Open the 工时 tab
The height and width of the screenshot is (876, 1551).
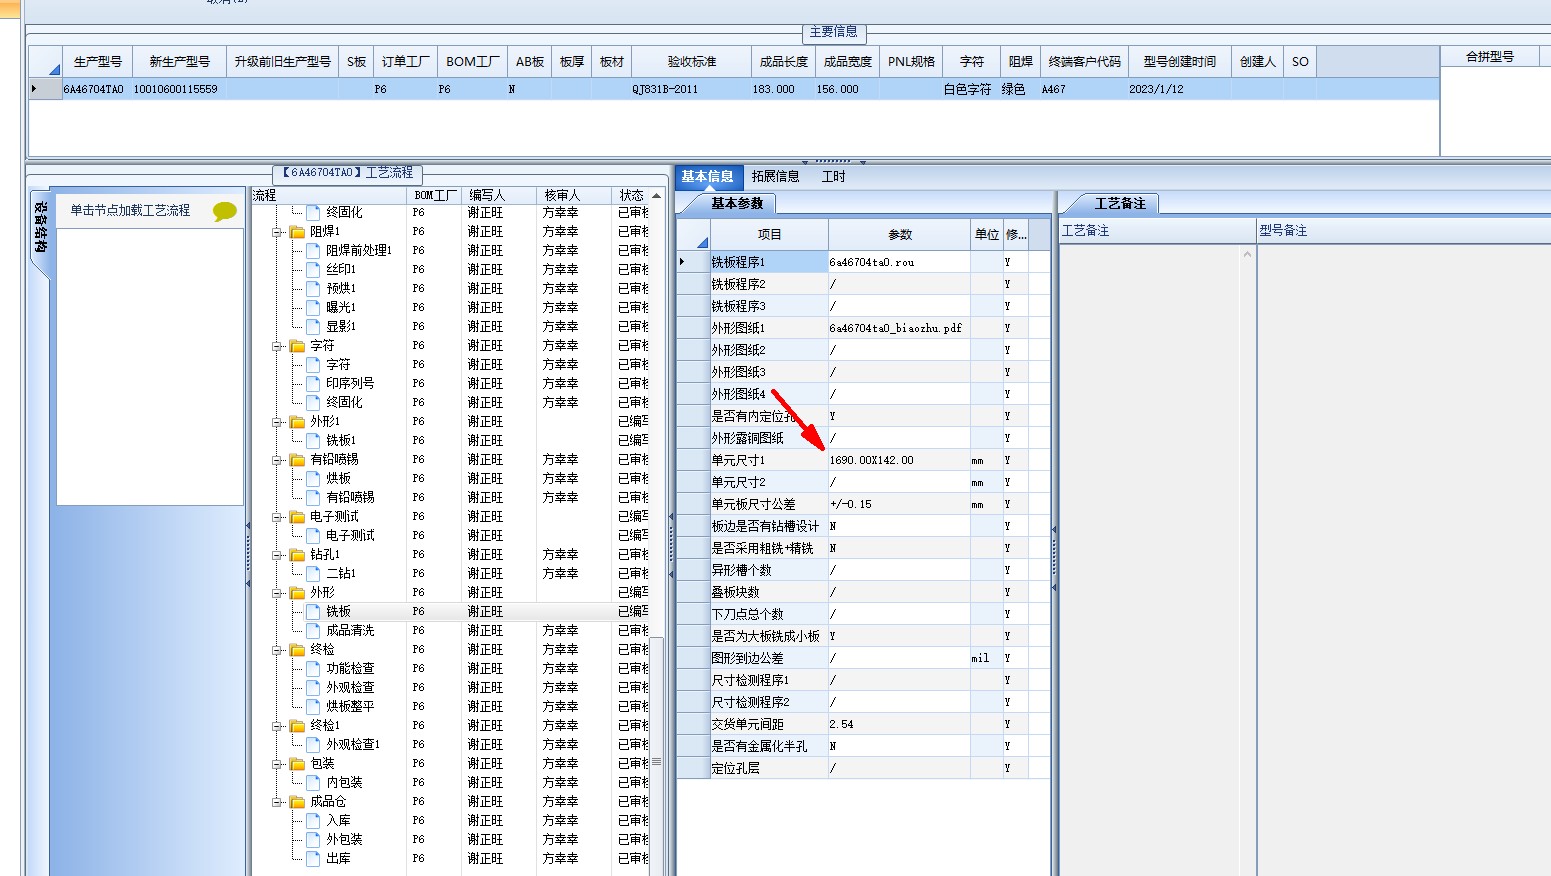point(833,176)
